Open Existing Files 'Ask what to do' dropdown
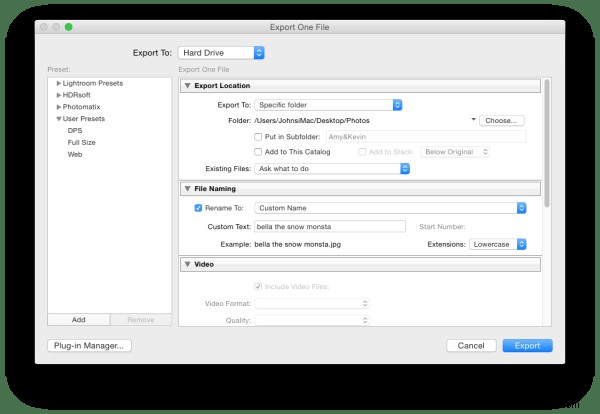The width and height of the screenshot is (600, 414). (333, 168)
